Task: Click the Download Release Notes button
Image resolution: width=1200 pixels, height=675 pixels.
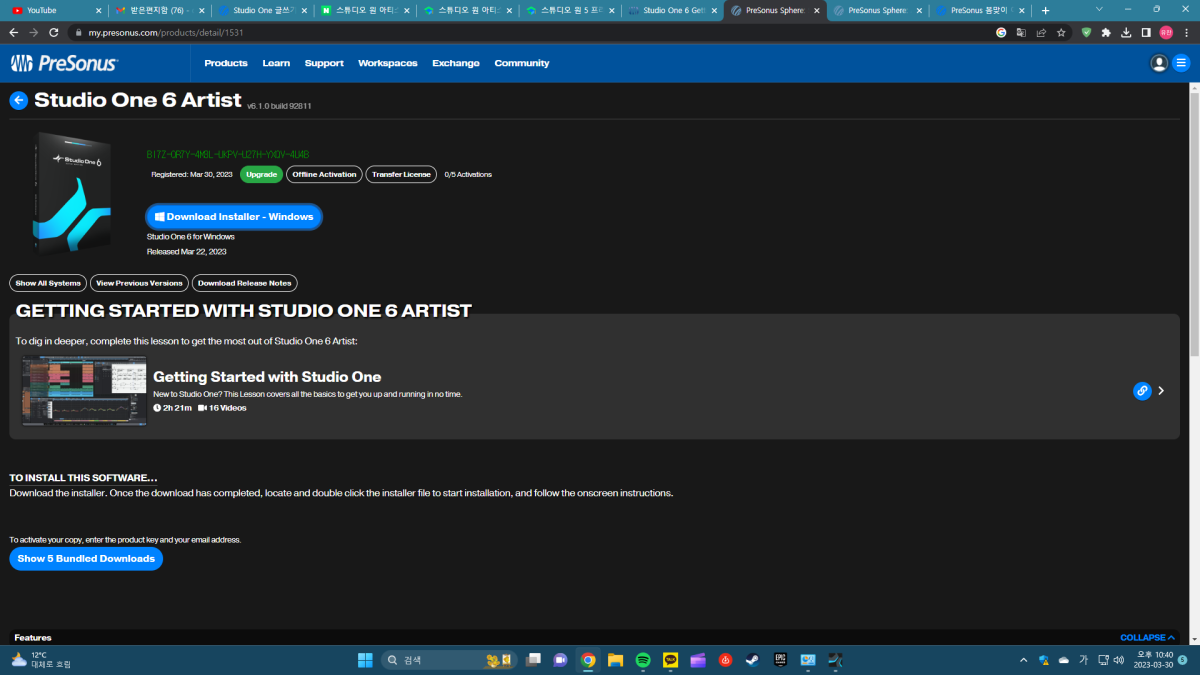Action: [x=244, y=283]
